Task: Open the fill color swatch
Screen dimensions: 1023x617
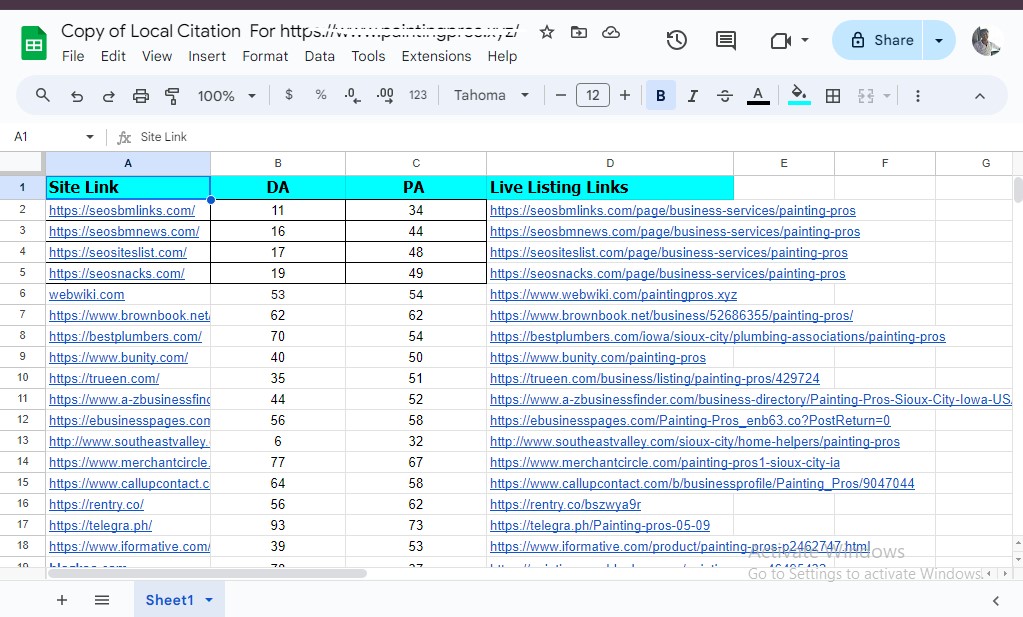Action: (x=799, y=96)
